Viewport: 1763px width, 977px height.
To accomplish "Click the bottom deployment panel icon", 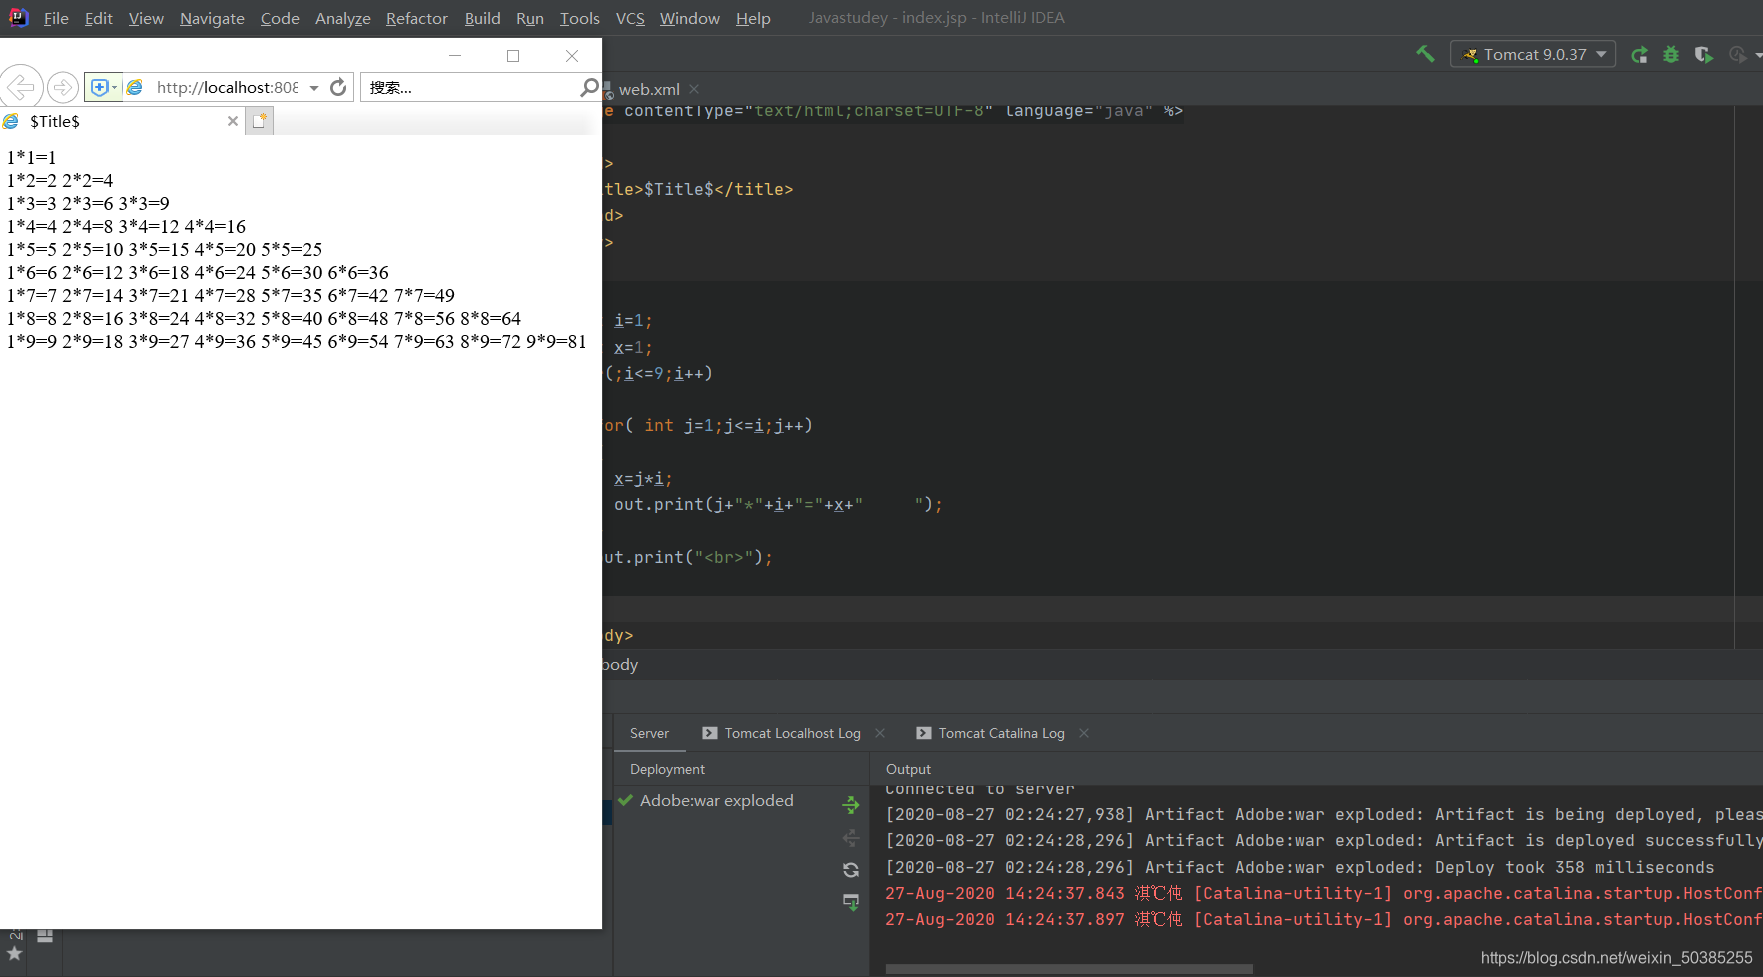I will (851, 902).
